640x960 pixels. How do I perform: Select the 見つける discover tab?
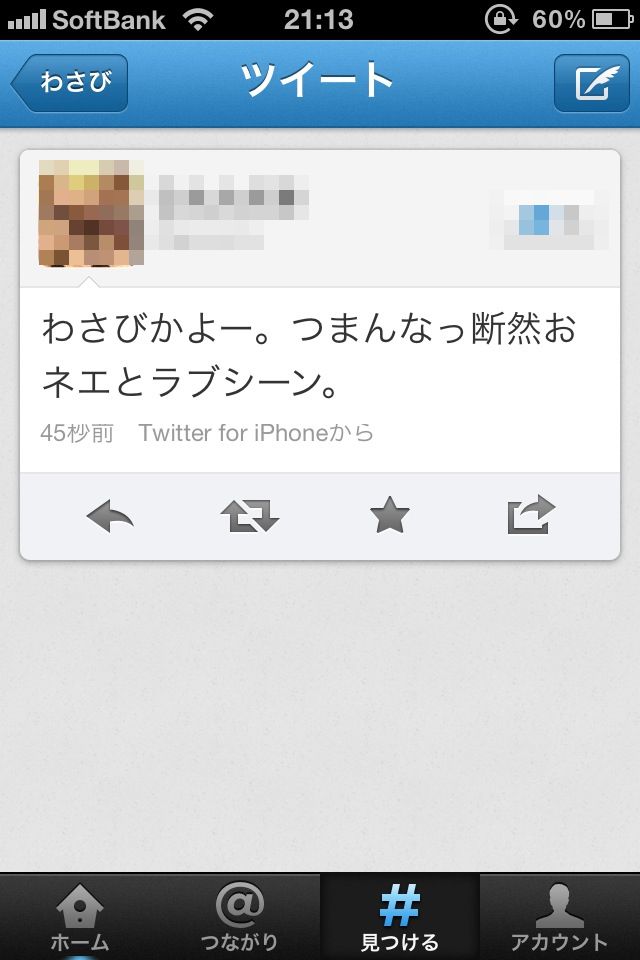(x=399, y=917)
